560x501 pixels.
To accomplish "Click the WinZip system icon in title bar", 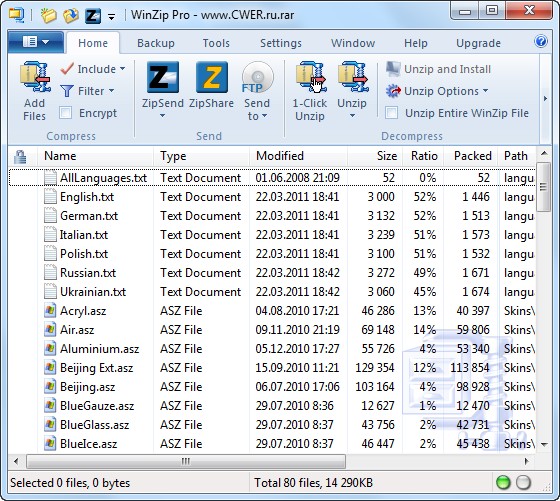I will coord(16,15).
